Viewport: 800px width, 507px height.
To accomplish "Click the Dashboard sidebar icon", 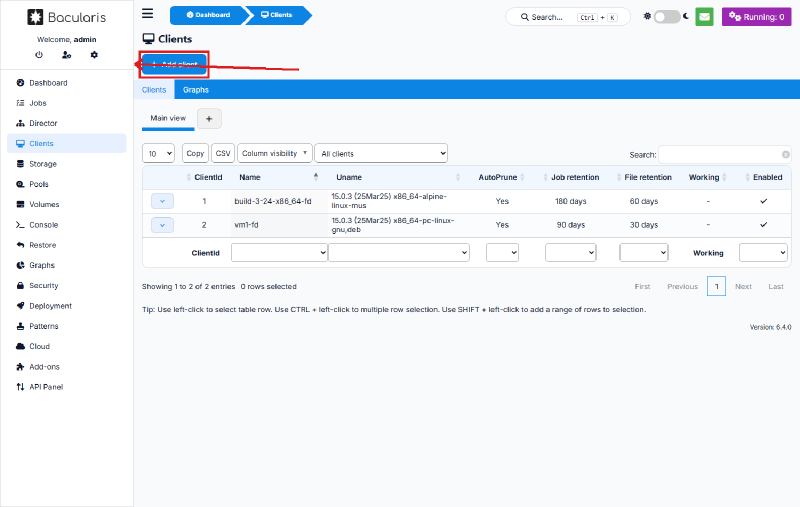I will (x=20, y=83).
